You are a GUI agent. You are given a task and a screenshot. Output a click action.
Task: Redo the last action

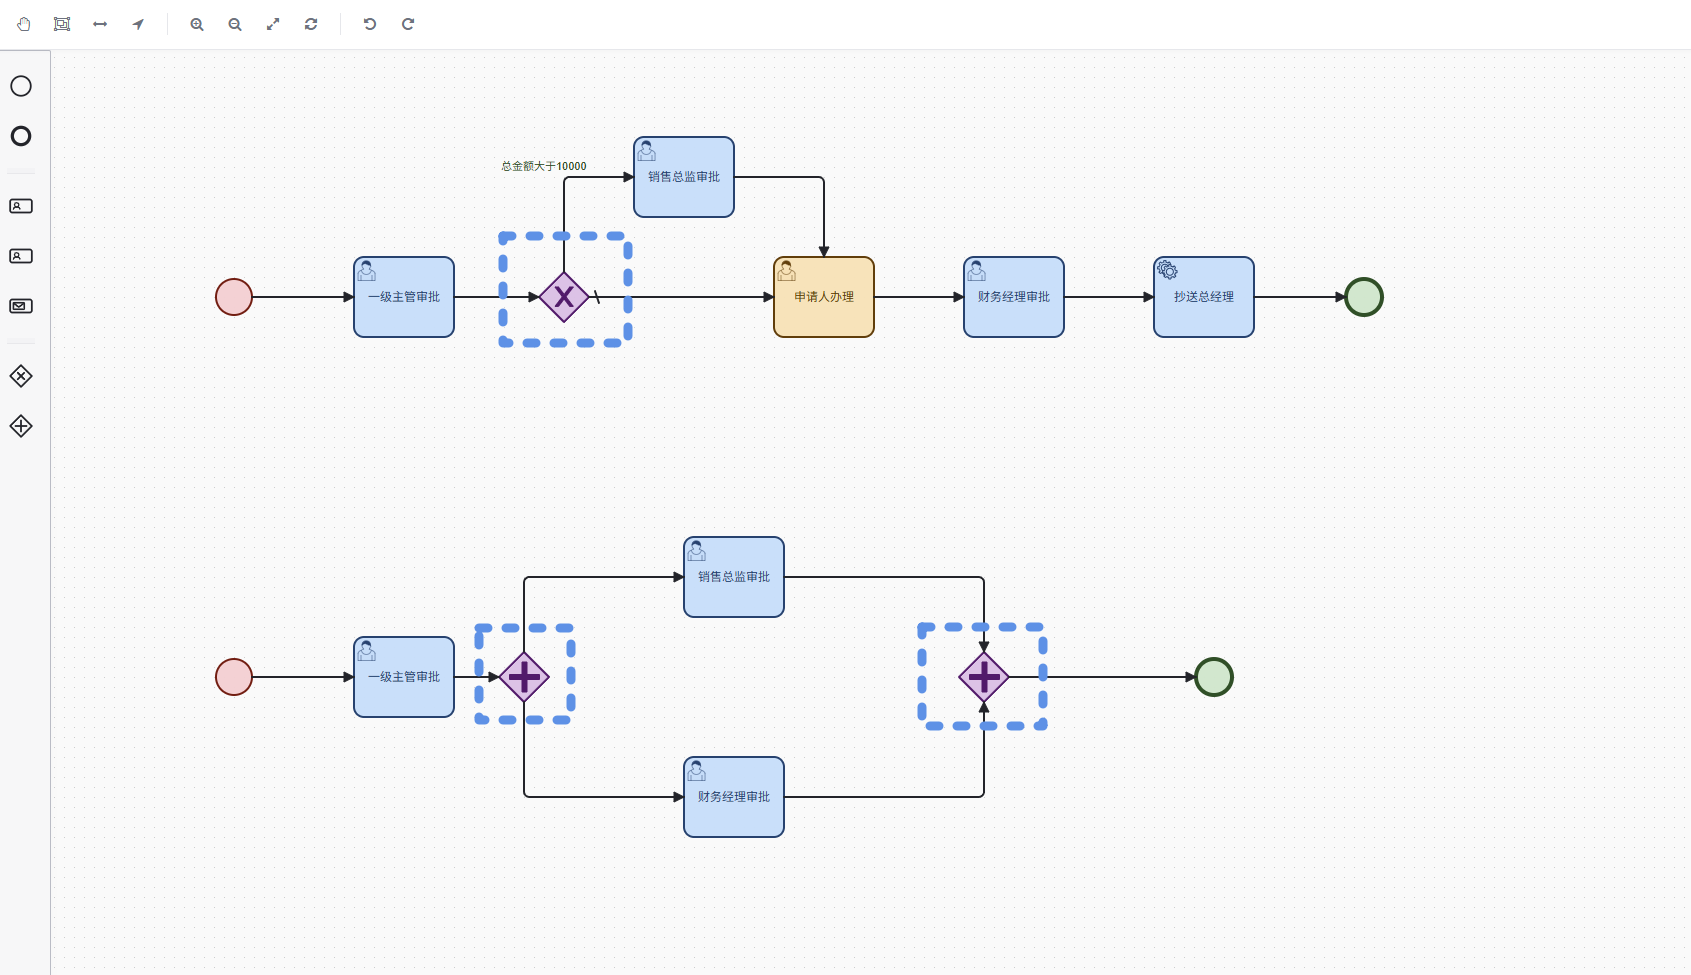point(408,24)
